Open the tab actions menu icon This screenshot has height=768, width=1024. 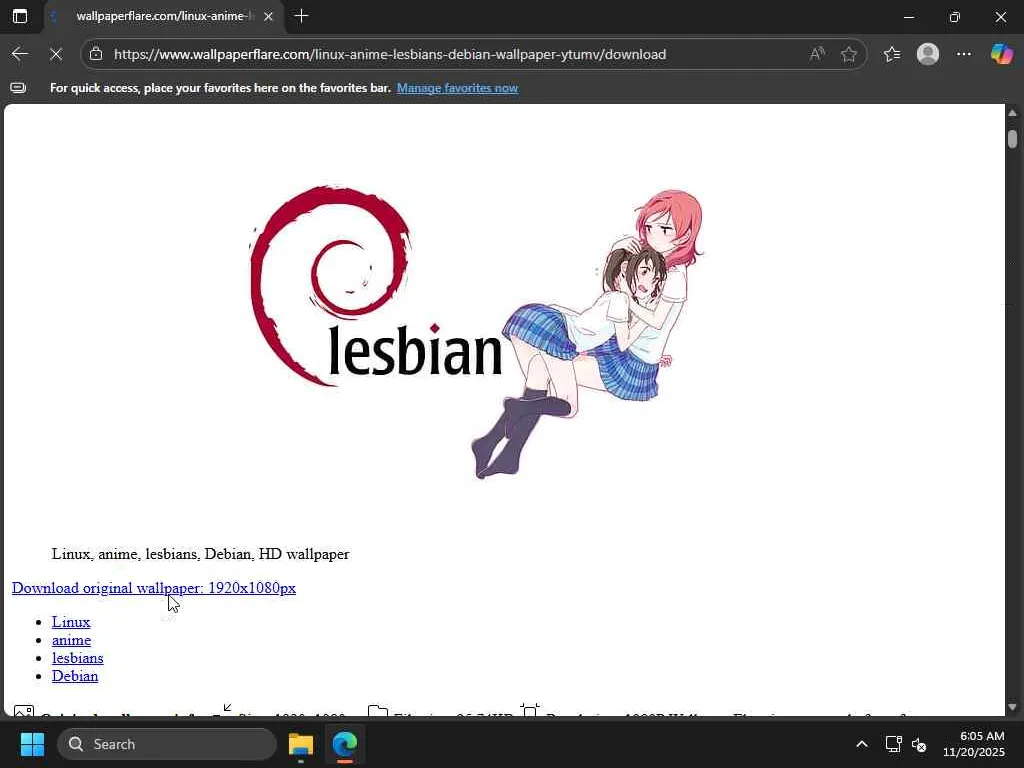pyautogui.click(x=20, y=16)
